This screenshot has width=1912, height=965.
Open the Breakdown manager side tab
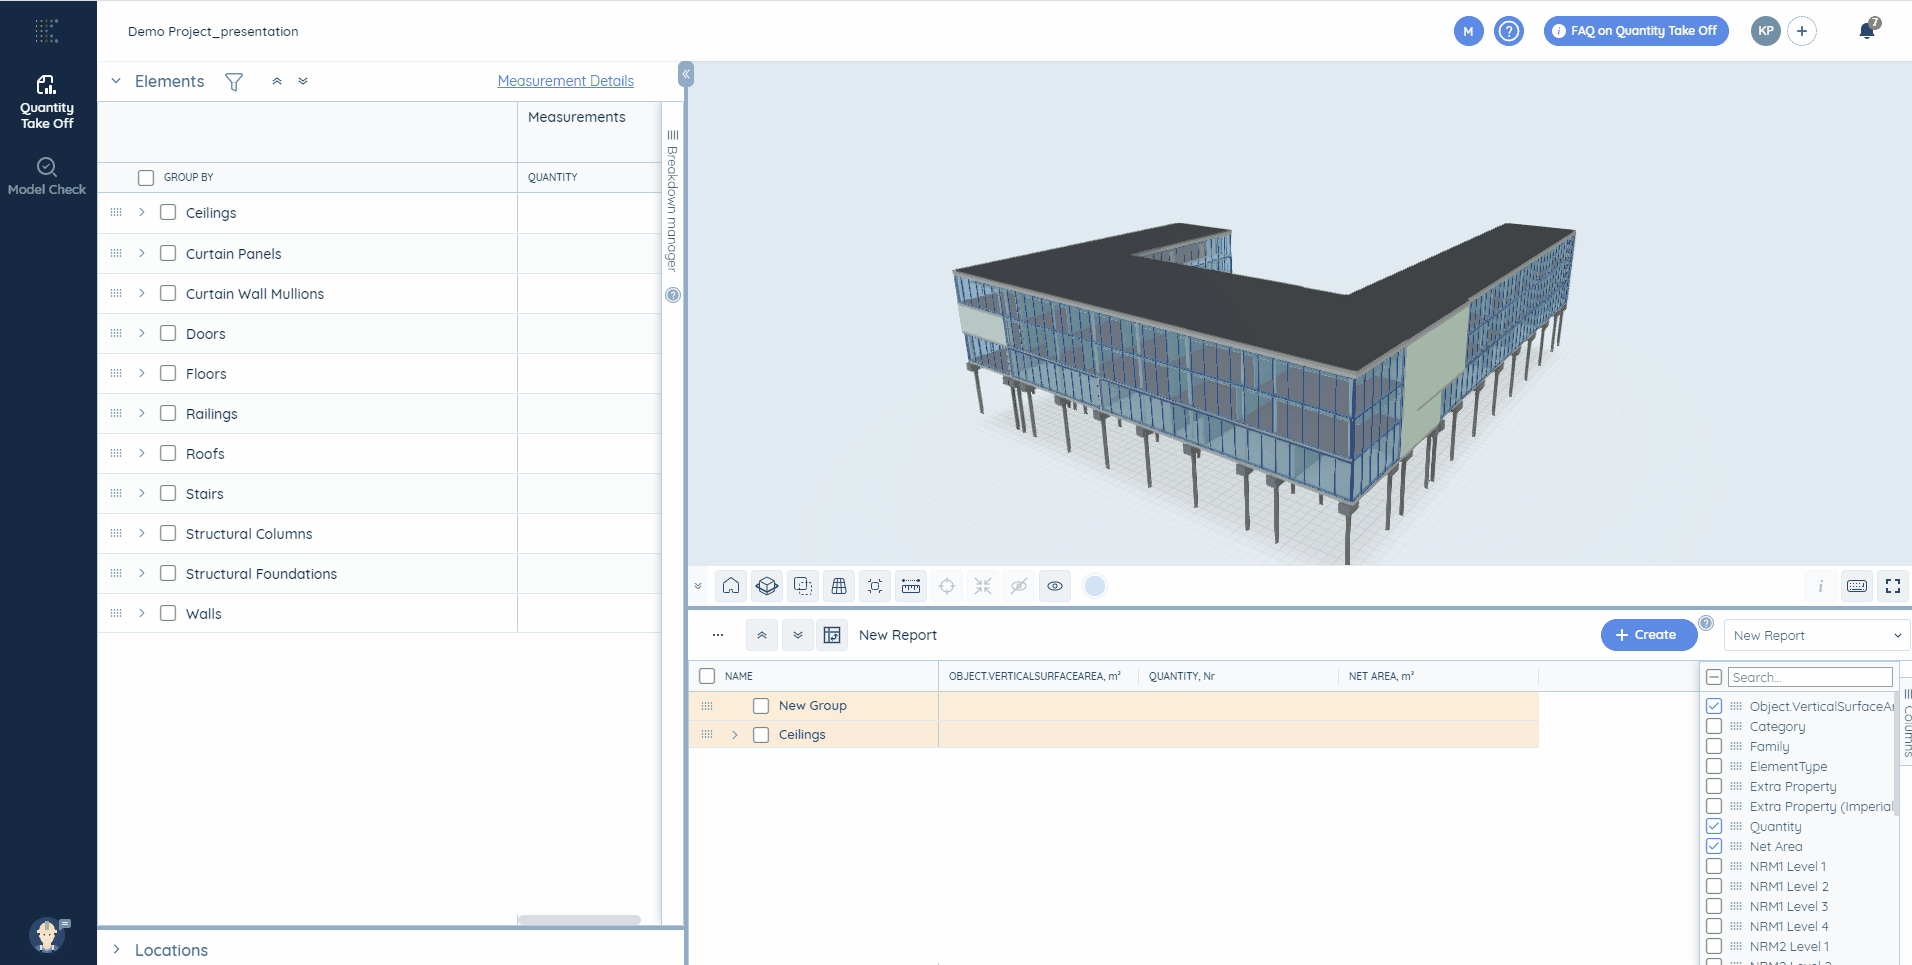(x=672, y=200)
